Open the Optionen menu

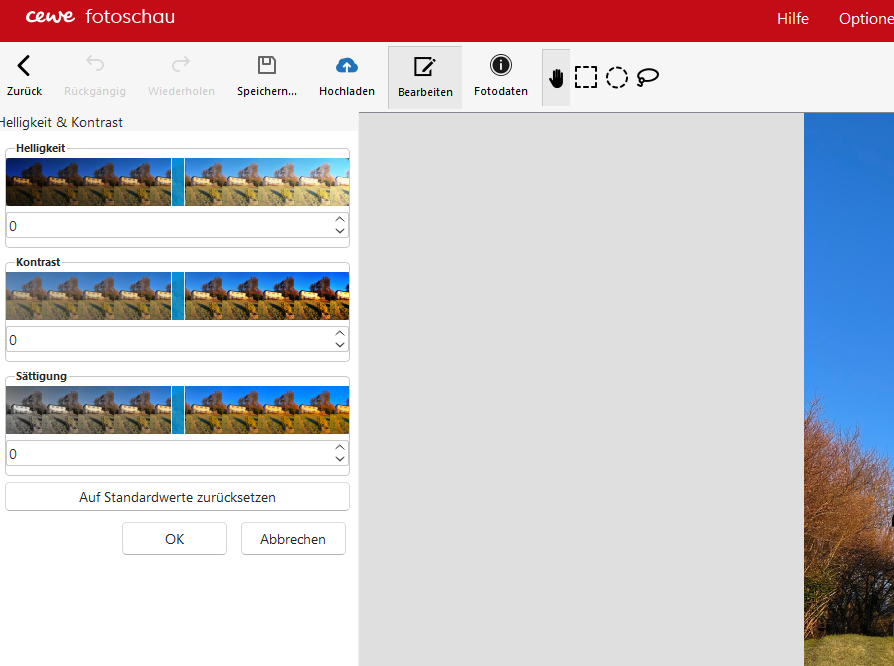point(865,19)
